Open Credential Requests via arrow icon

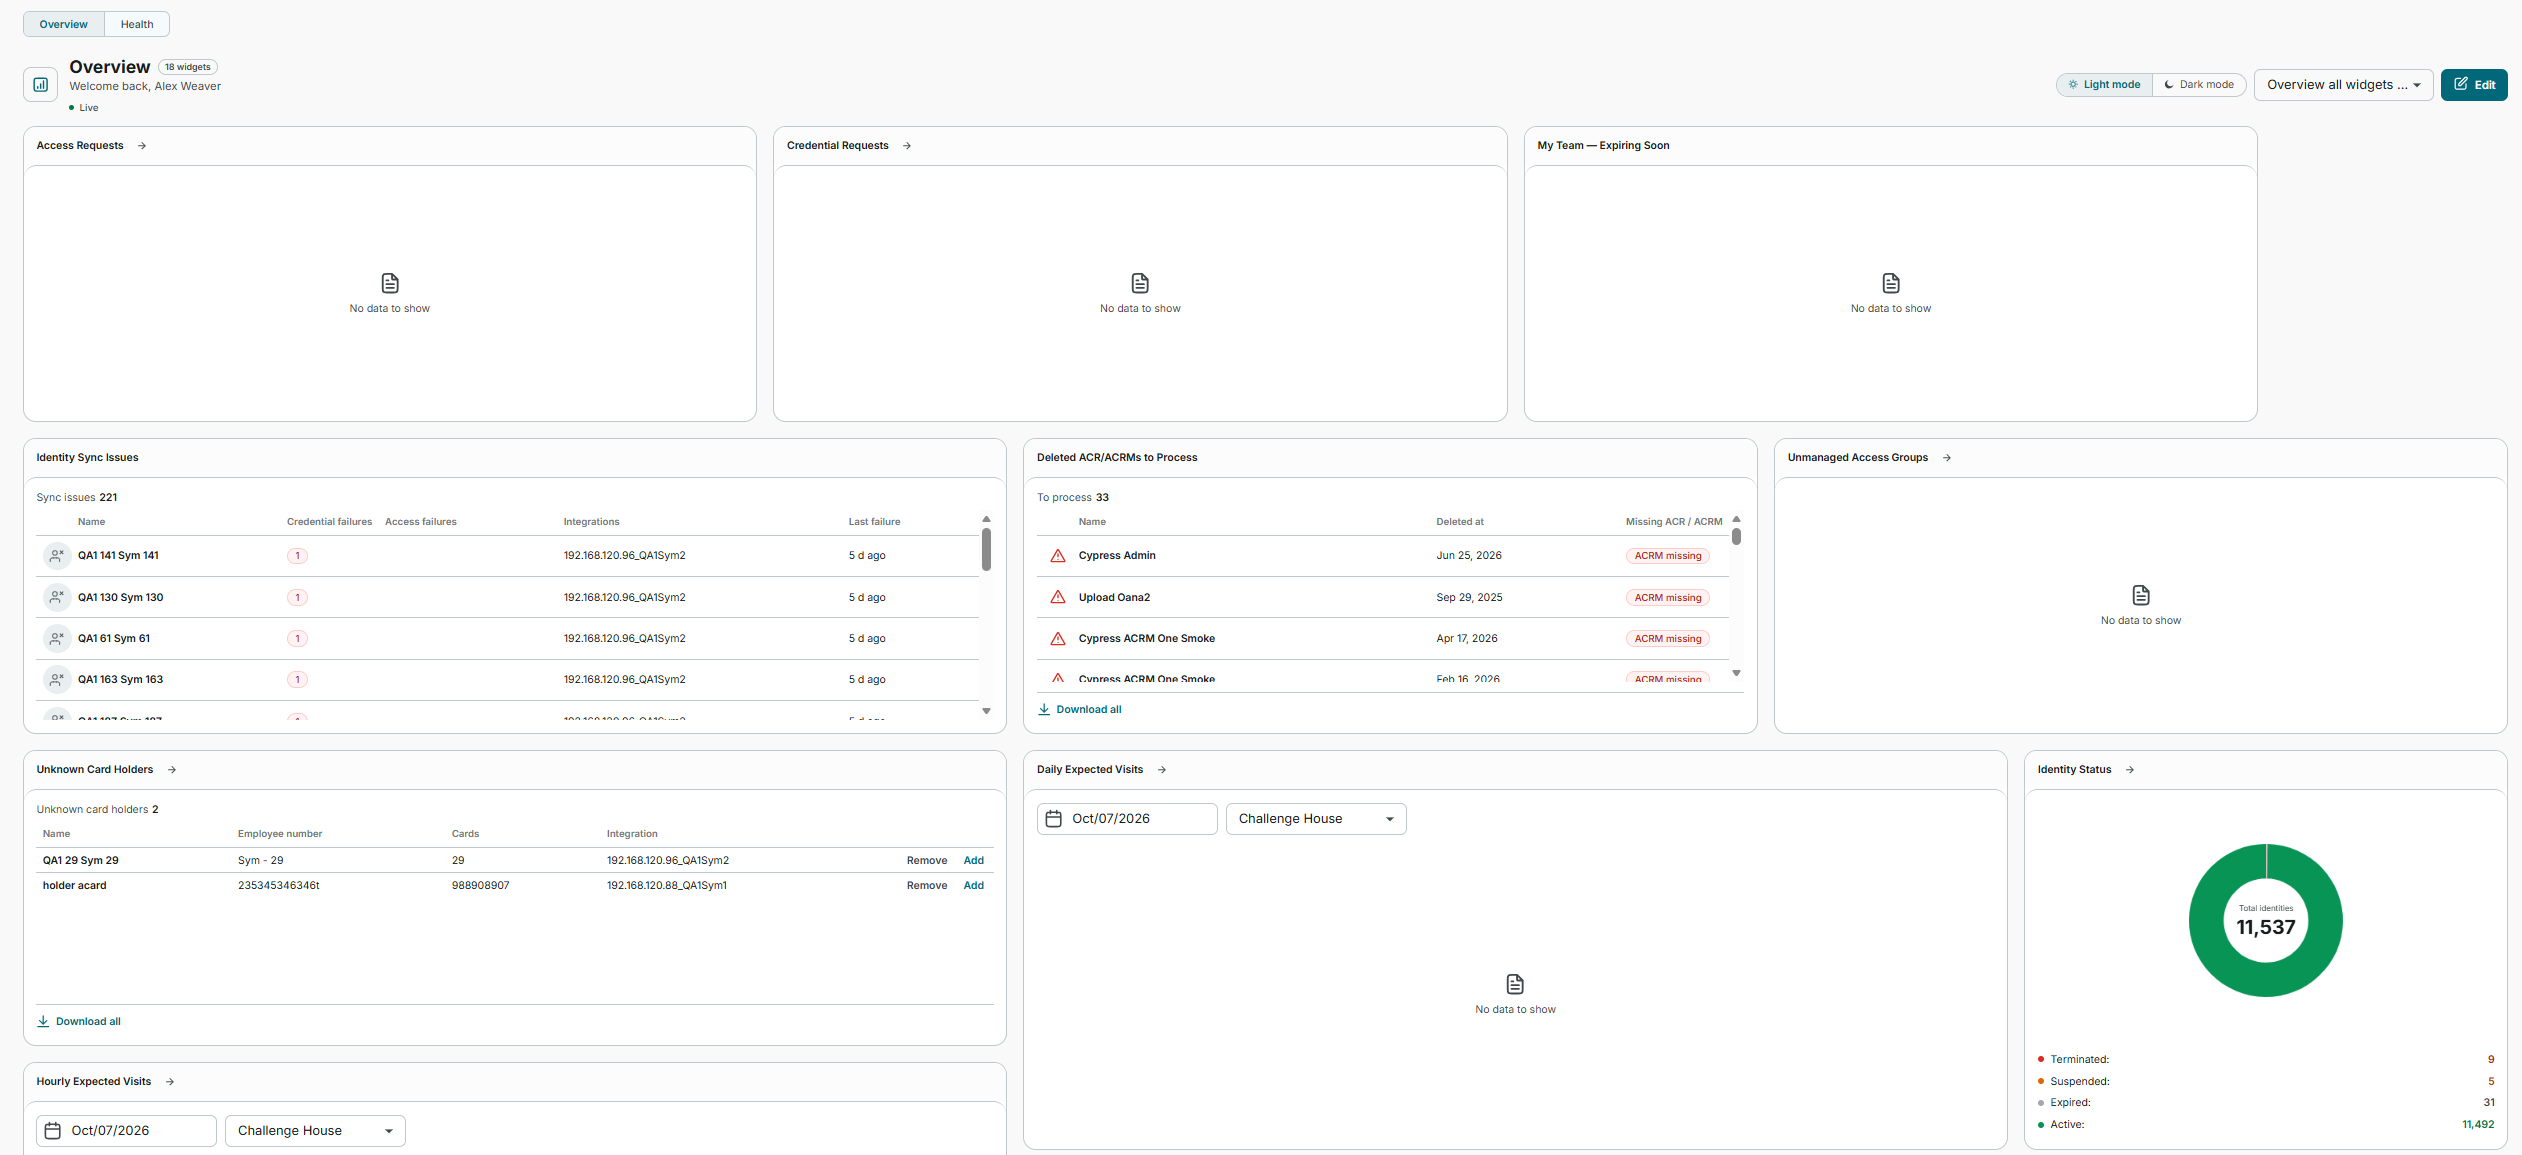907,146
